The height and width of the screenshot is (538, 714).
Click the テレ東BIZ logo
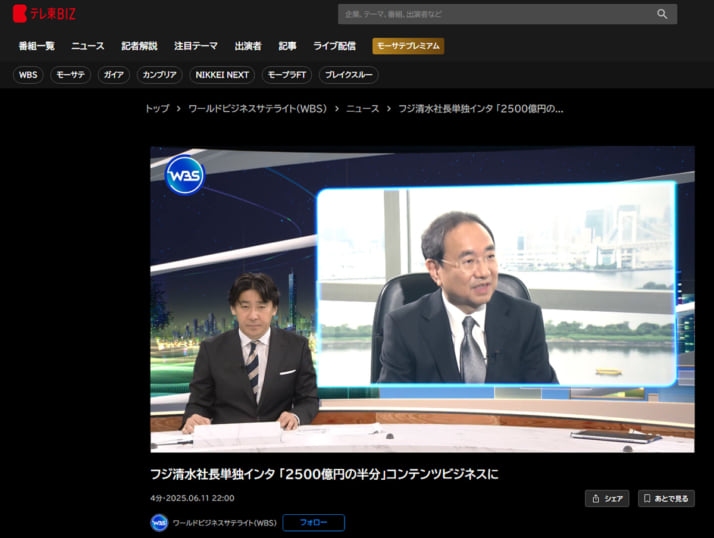click(44, 14)
